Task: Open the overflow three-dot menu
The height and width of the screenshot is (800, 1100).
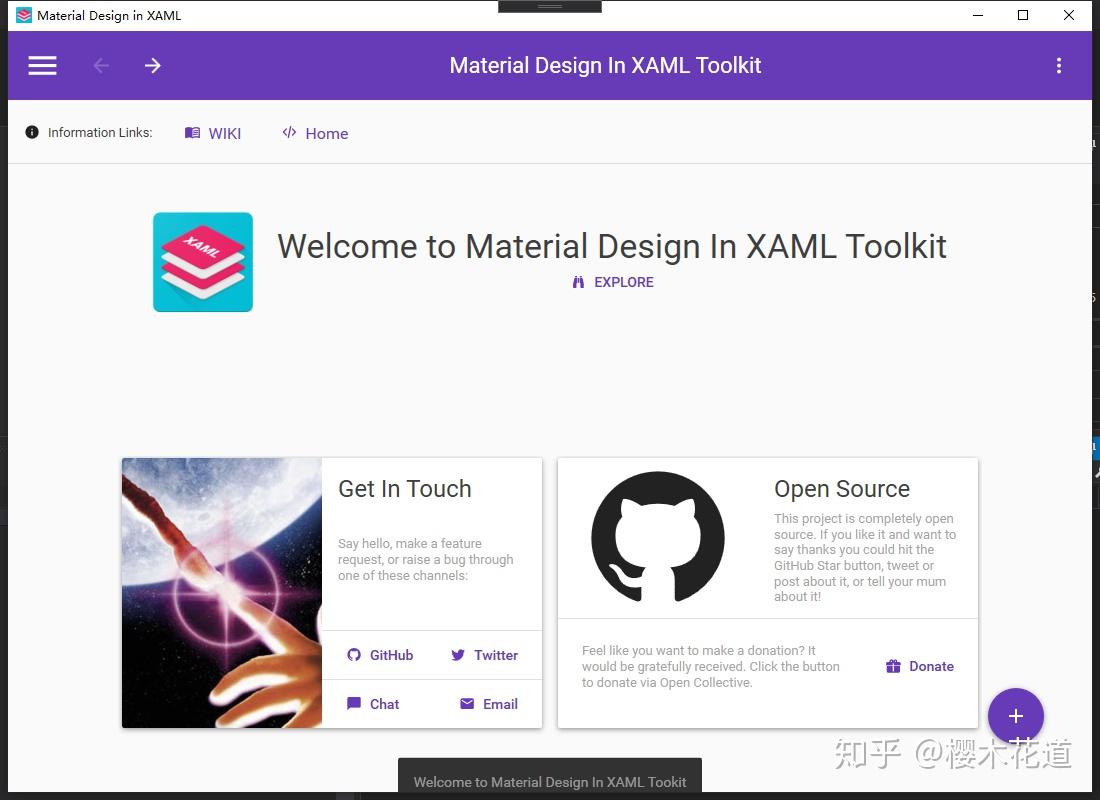Action: tap(1059, 65)
